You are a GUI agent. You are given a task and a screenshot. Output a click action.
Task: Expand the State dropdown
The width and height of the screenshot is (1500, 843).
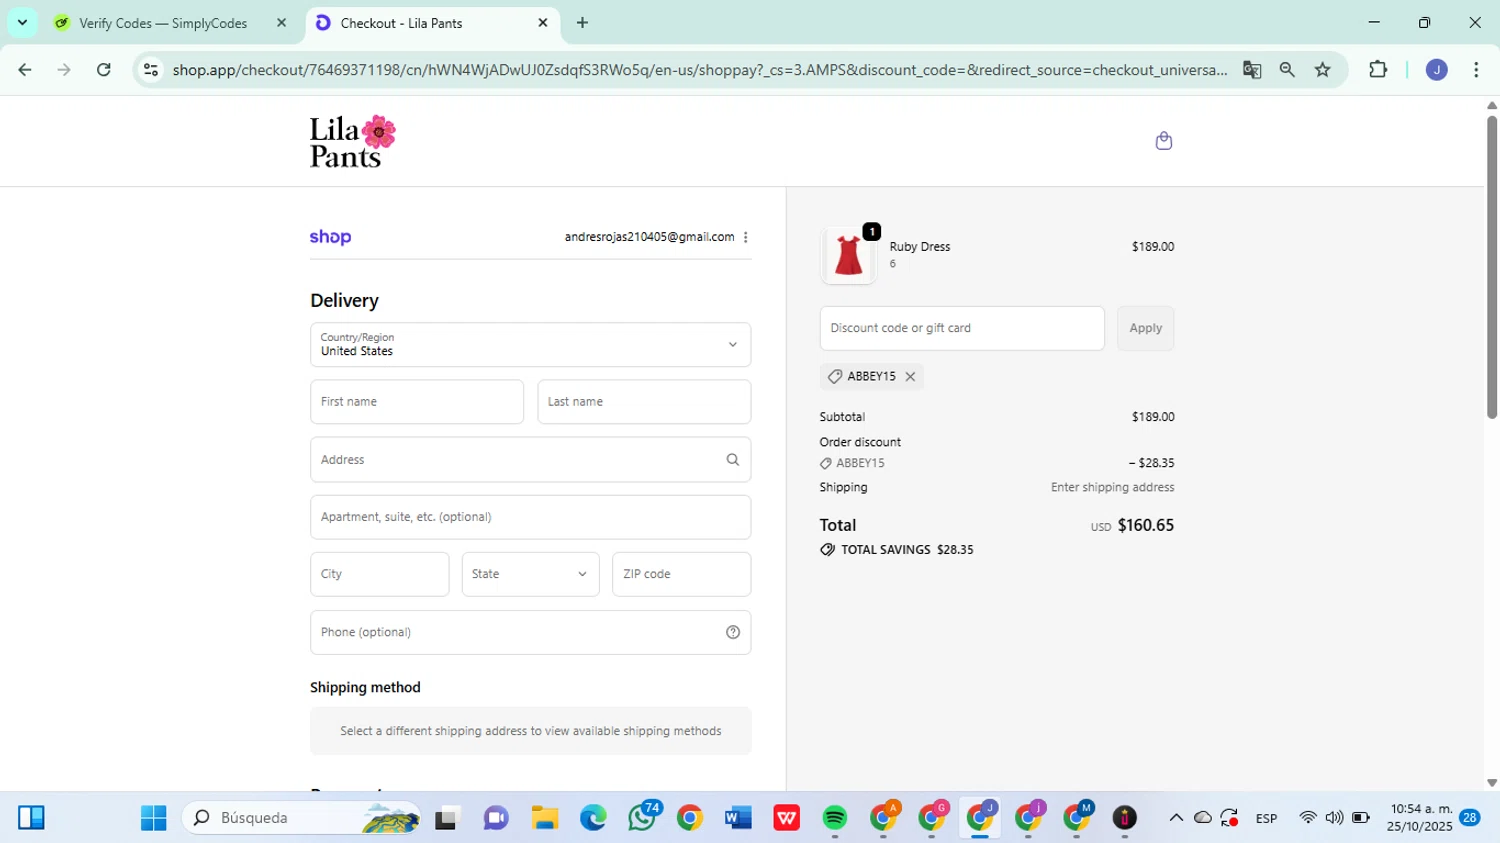530,574
